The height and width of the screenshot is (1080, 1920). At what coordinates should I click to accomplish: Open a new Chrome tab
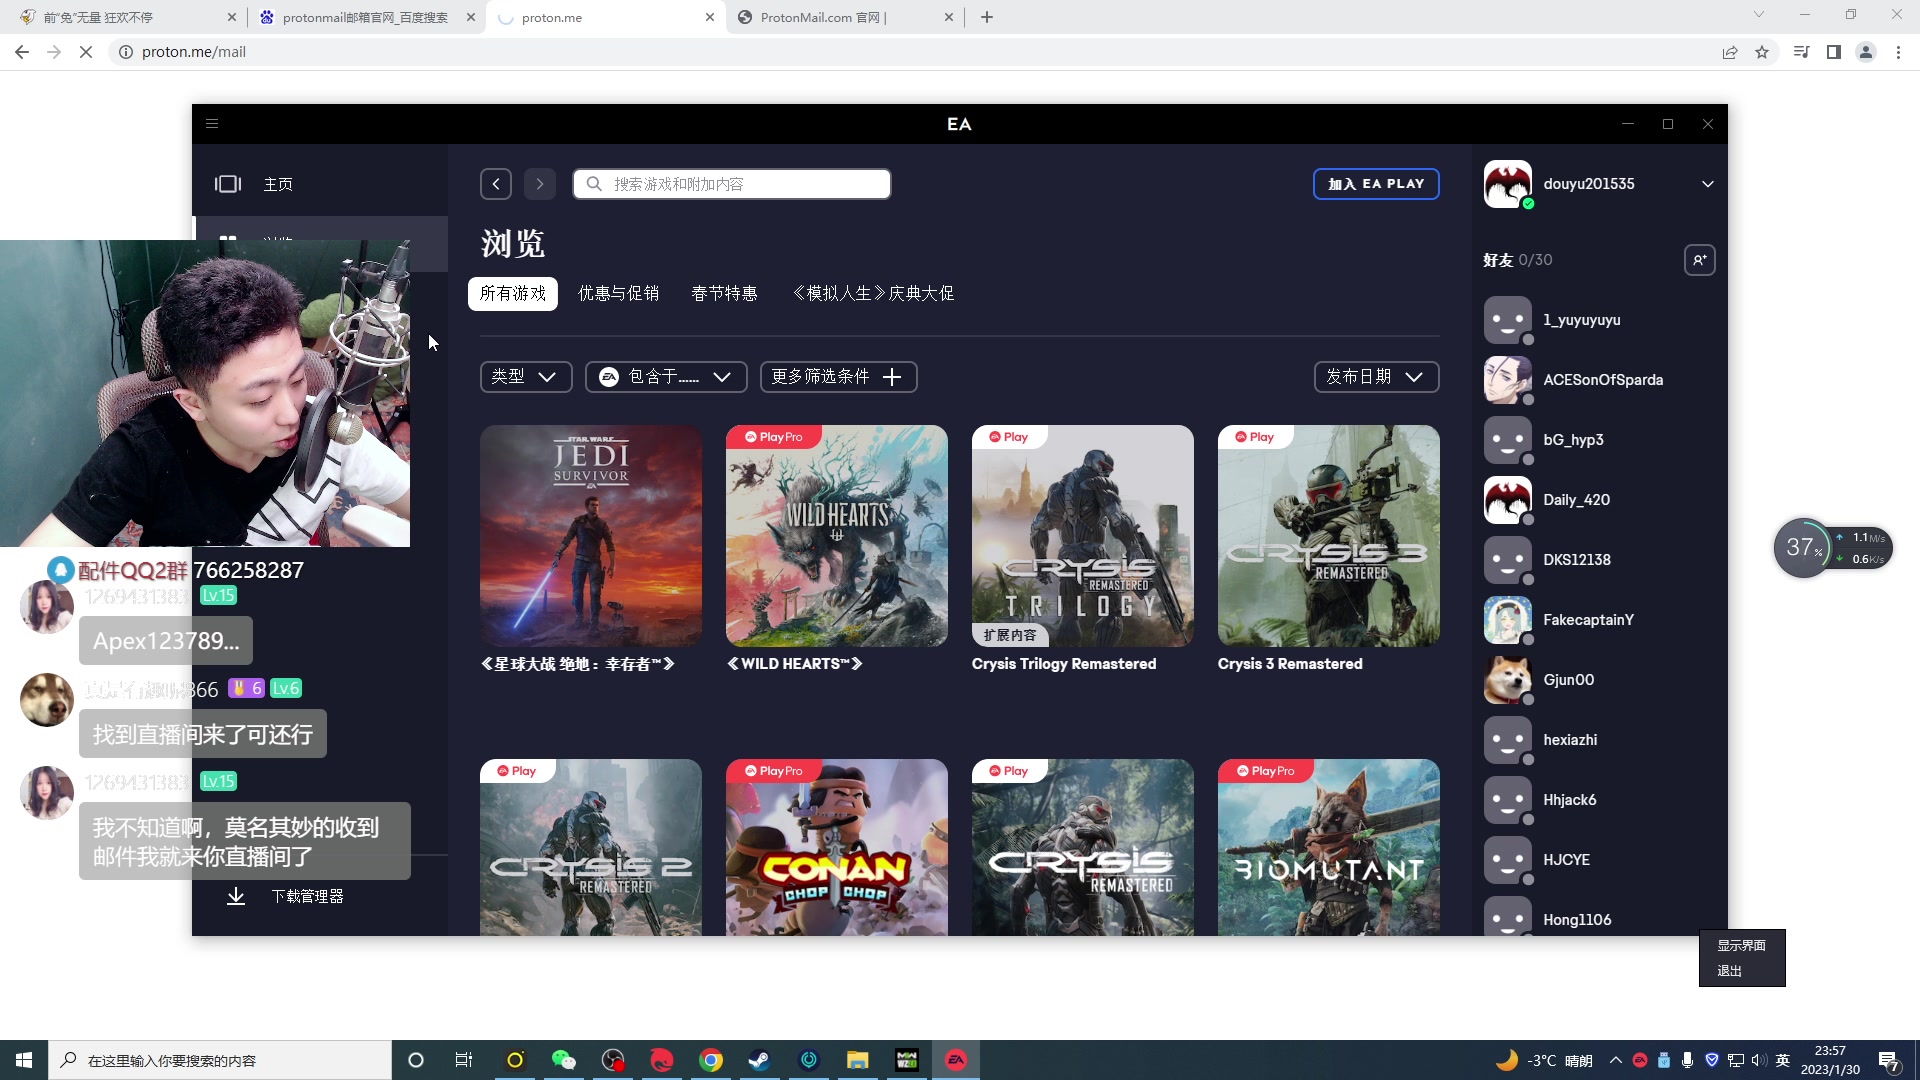[x=987, y=17]
